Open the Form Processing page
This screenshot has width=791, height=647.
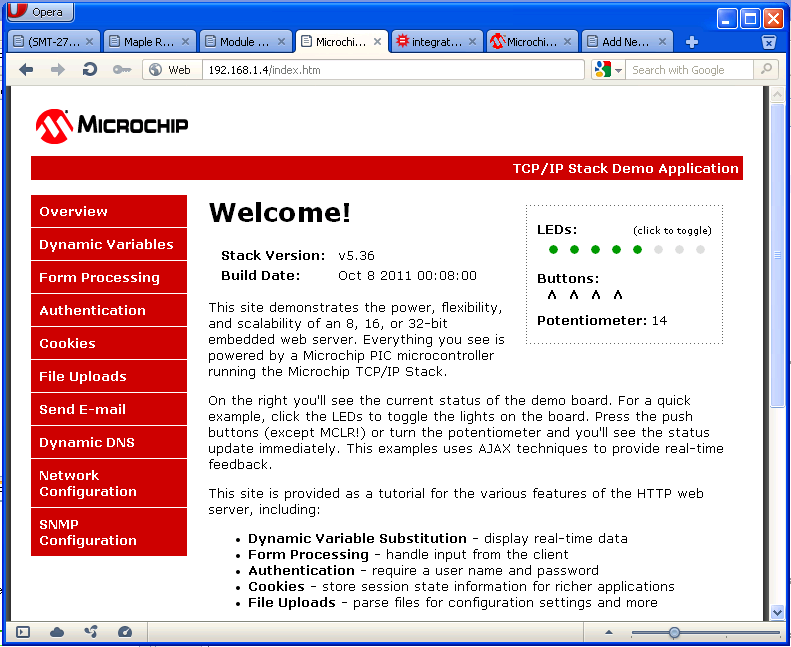109,277
